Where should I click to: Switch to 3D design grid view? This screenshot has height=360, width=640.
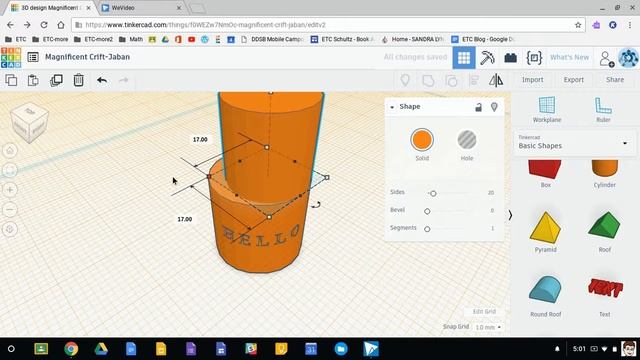click(464, 58)
